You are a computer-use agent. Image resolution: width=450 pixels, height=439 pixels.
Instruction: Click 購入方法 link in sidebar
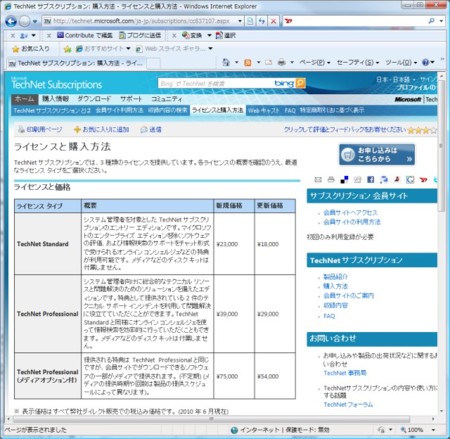[335, 286]
